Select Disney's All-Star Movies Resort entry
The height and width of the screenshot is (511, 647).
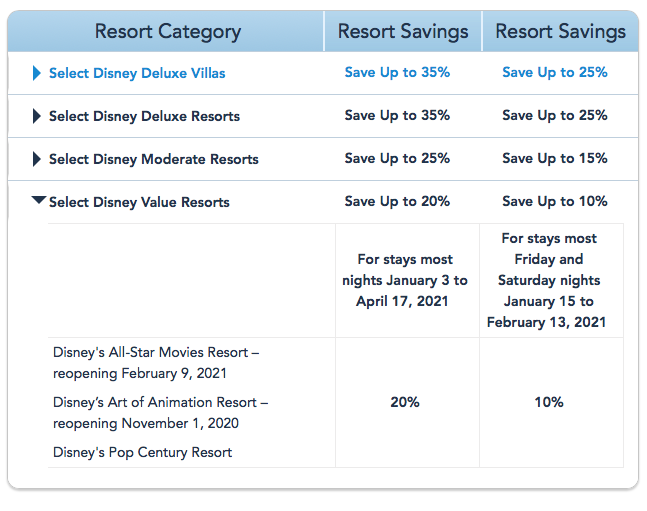(x=156, y=363)
